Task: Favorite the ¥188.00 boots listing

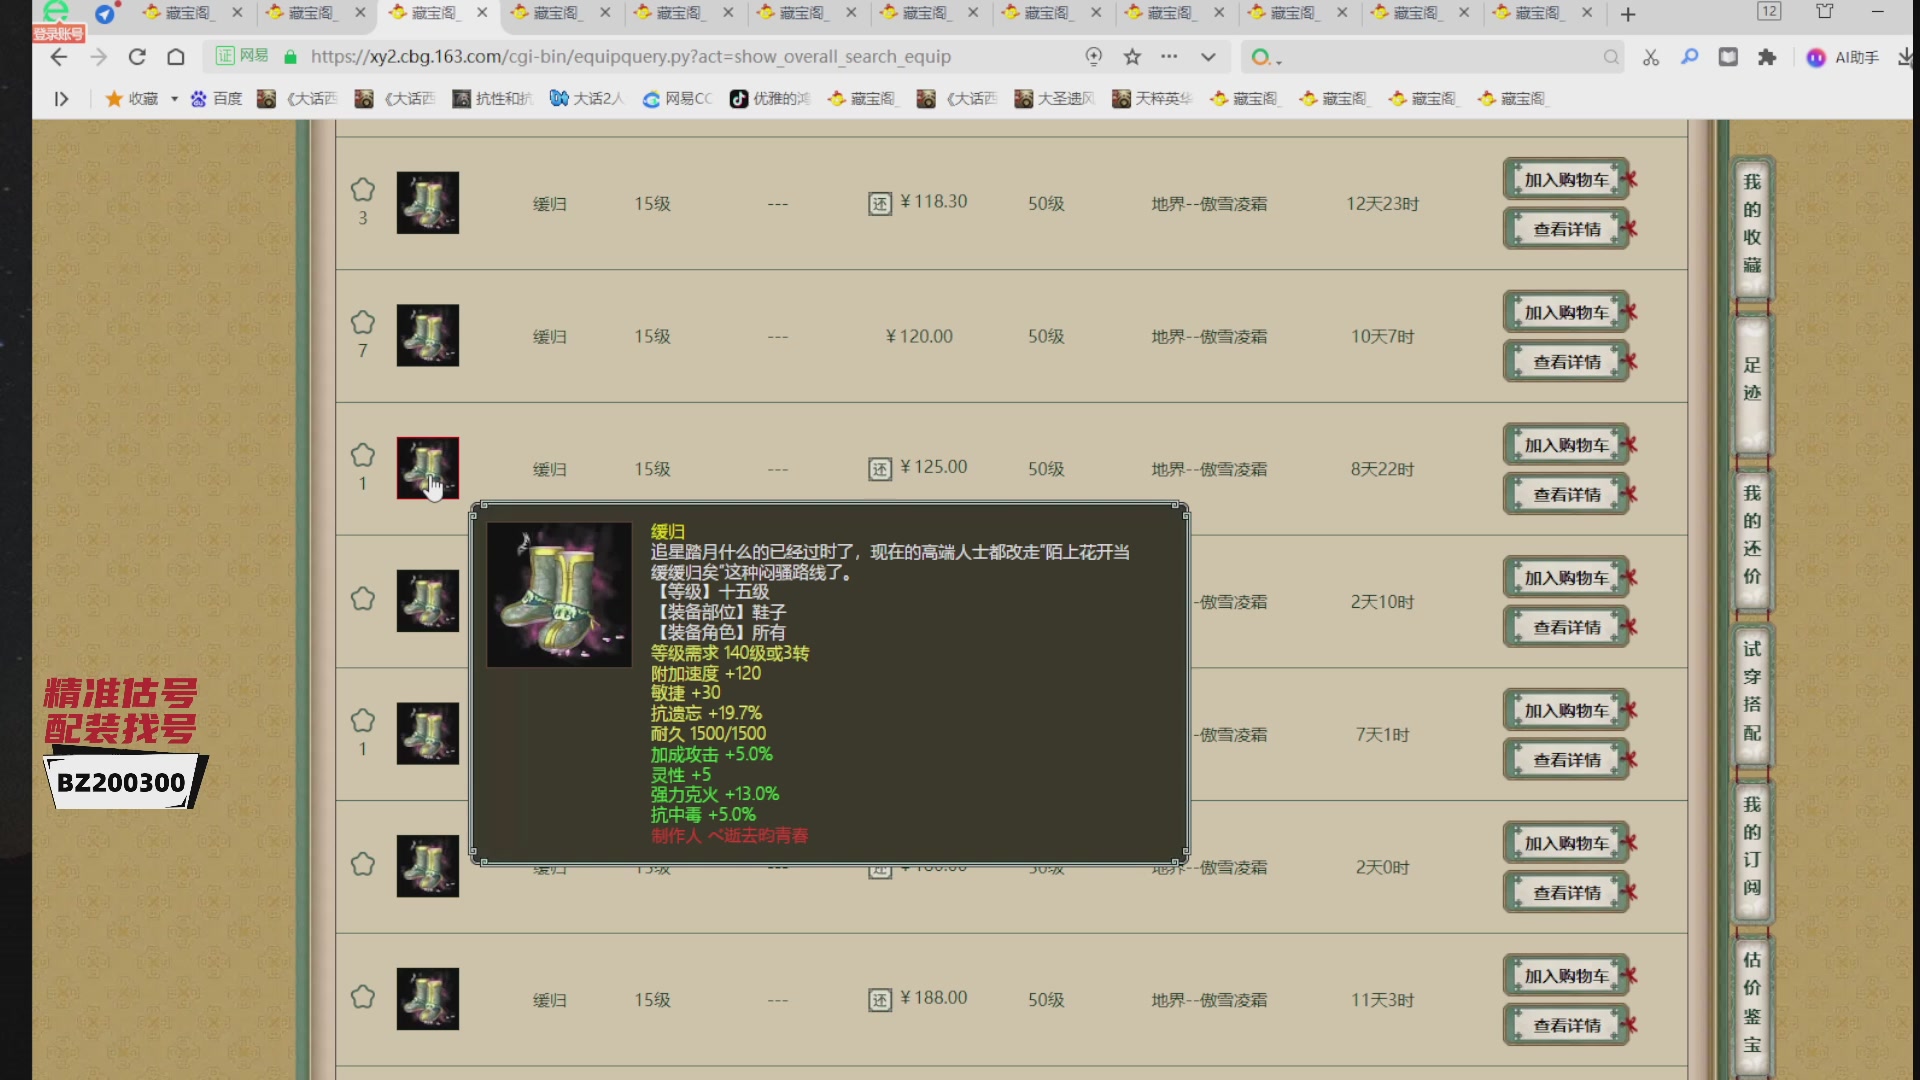Action: 362,997
